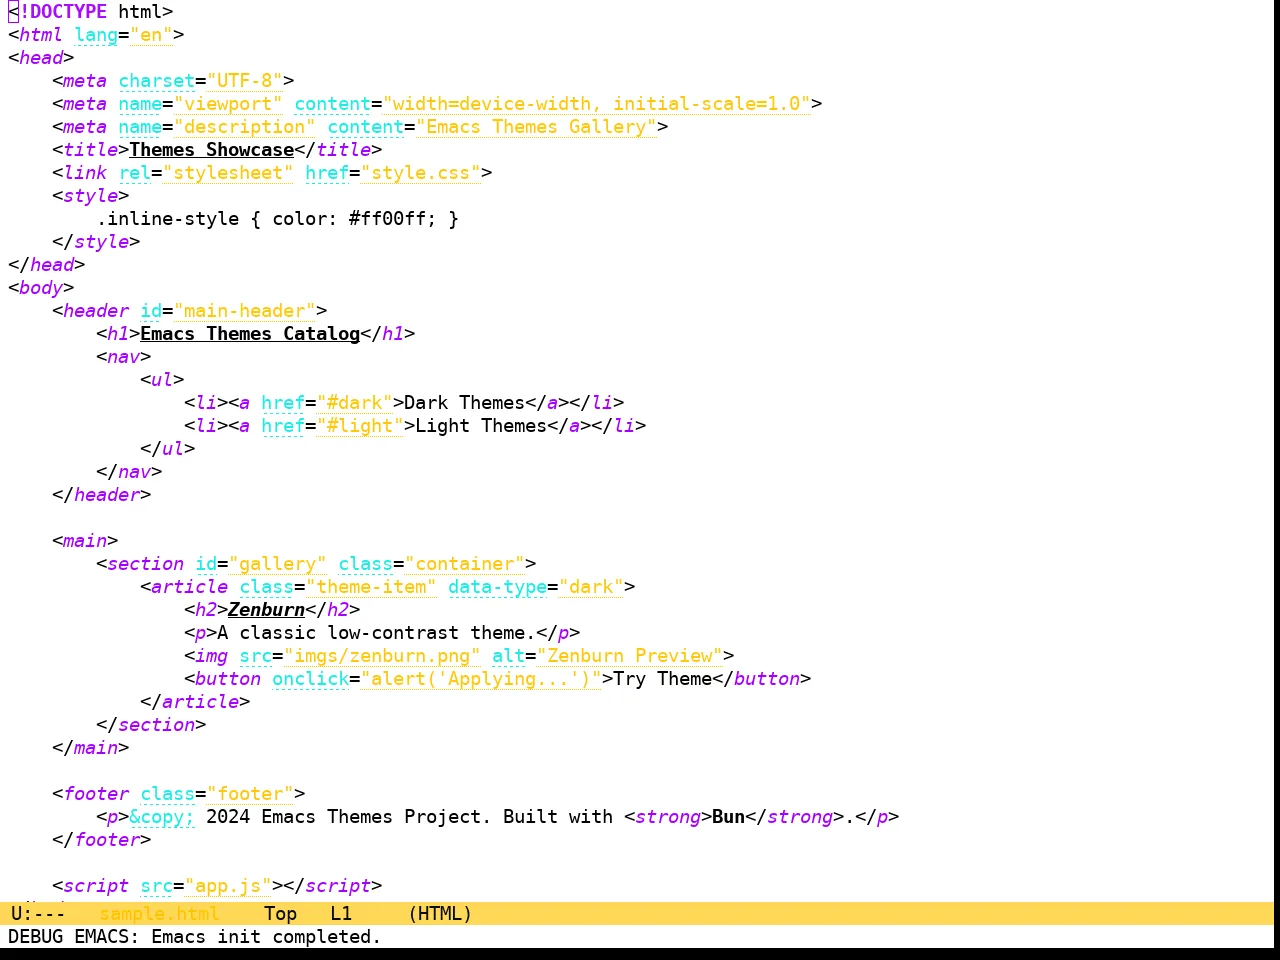Click the "#light" href value
This screenshot has height=960, width=1280.
point(360,426)
